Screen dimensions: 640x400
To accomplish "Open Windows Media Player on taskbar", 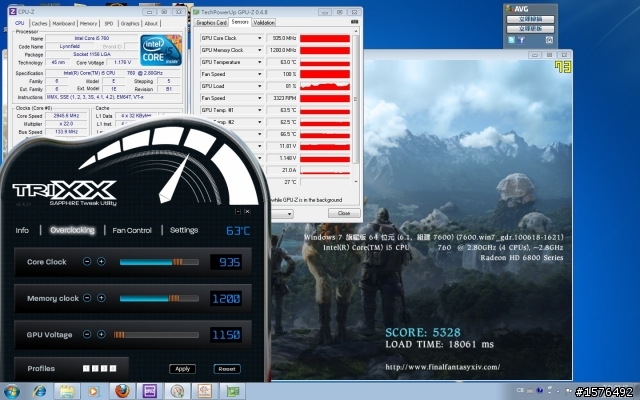I will 93,391.
